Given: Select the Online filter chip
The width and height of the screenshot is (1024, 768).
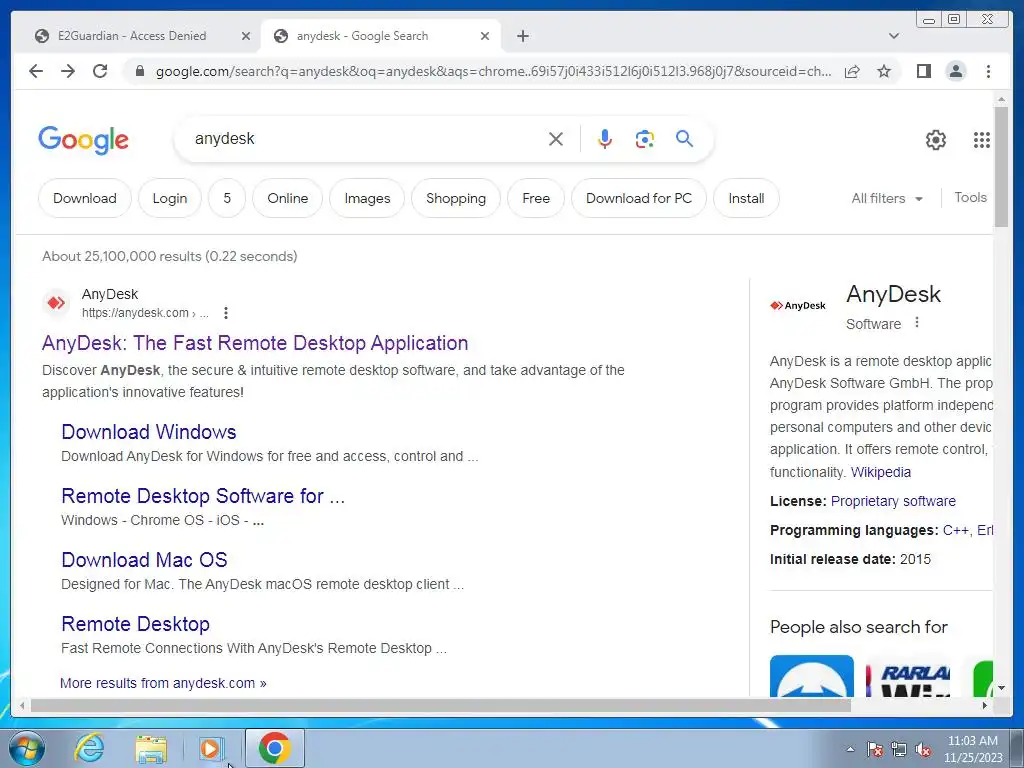Looking at the screenshot, I should coord(287,198).
